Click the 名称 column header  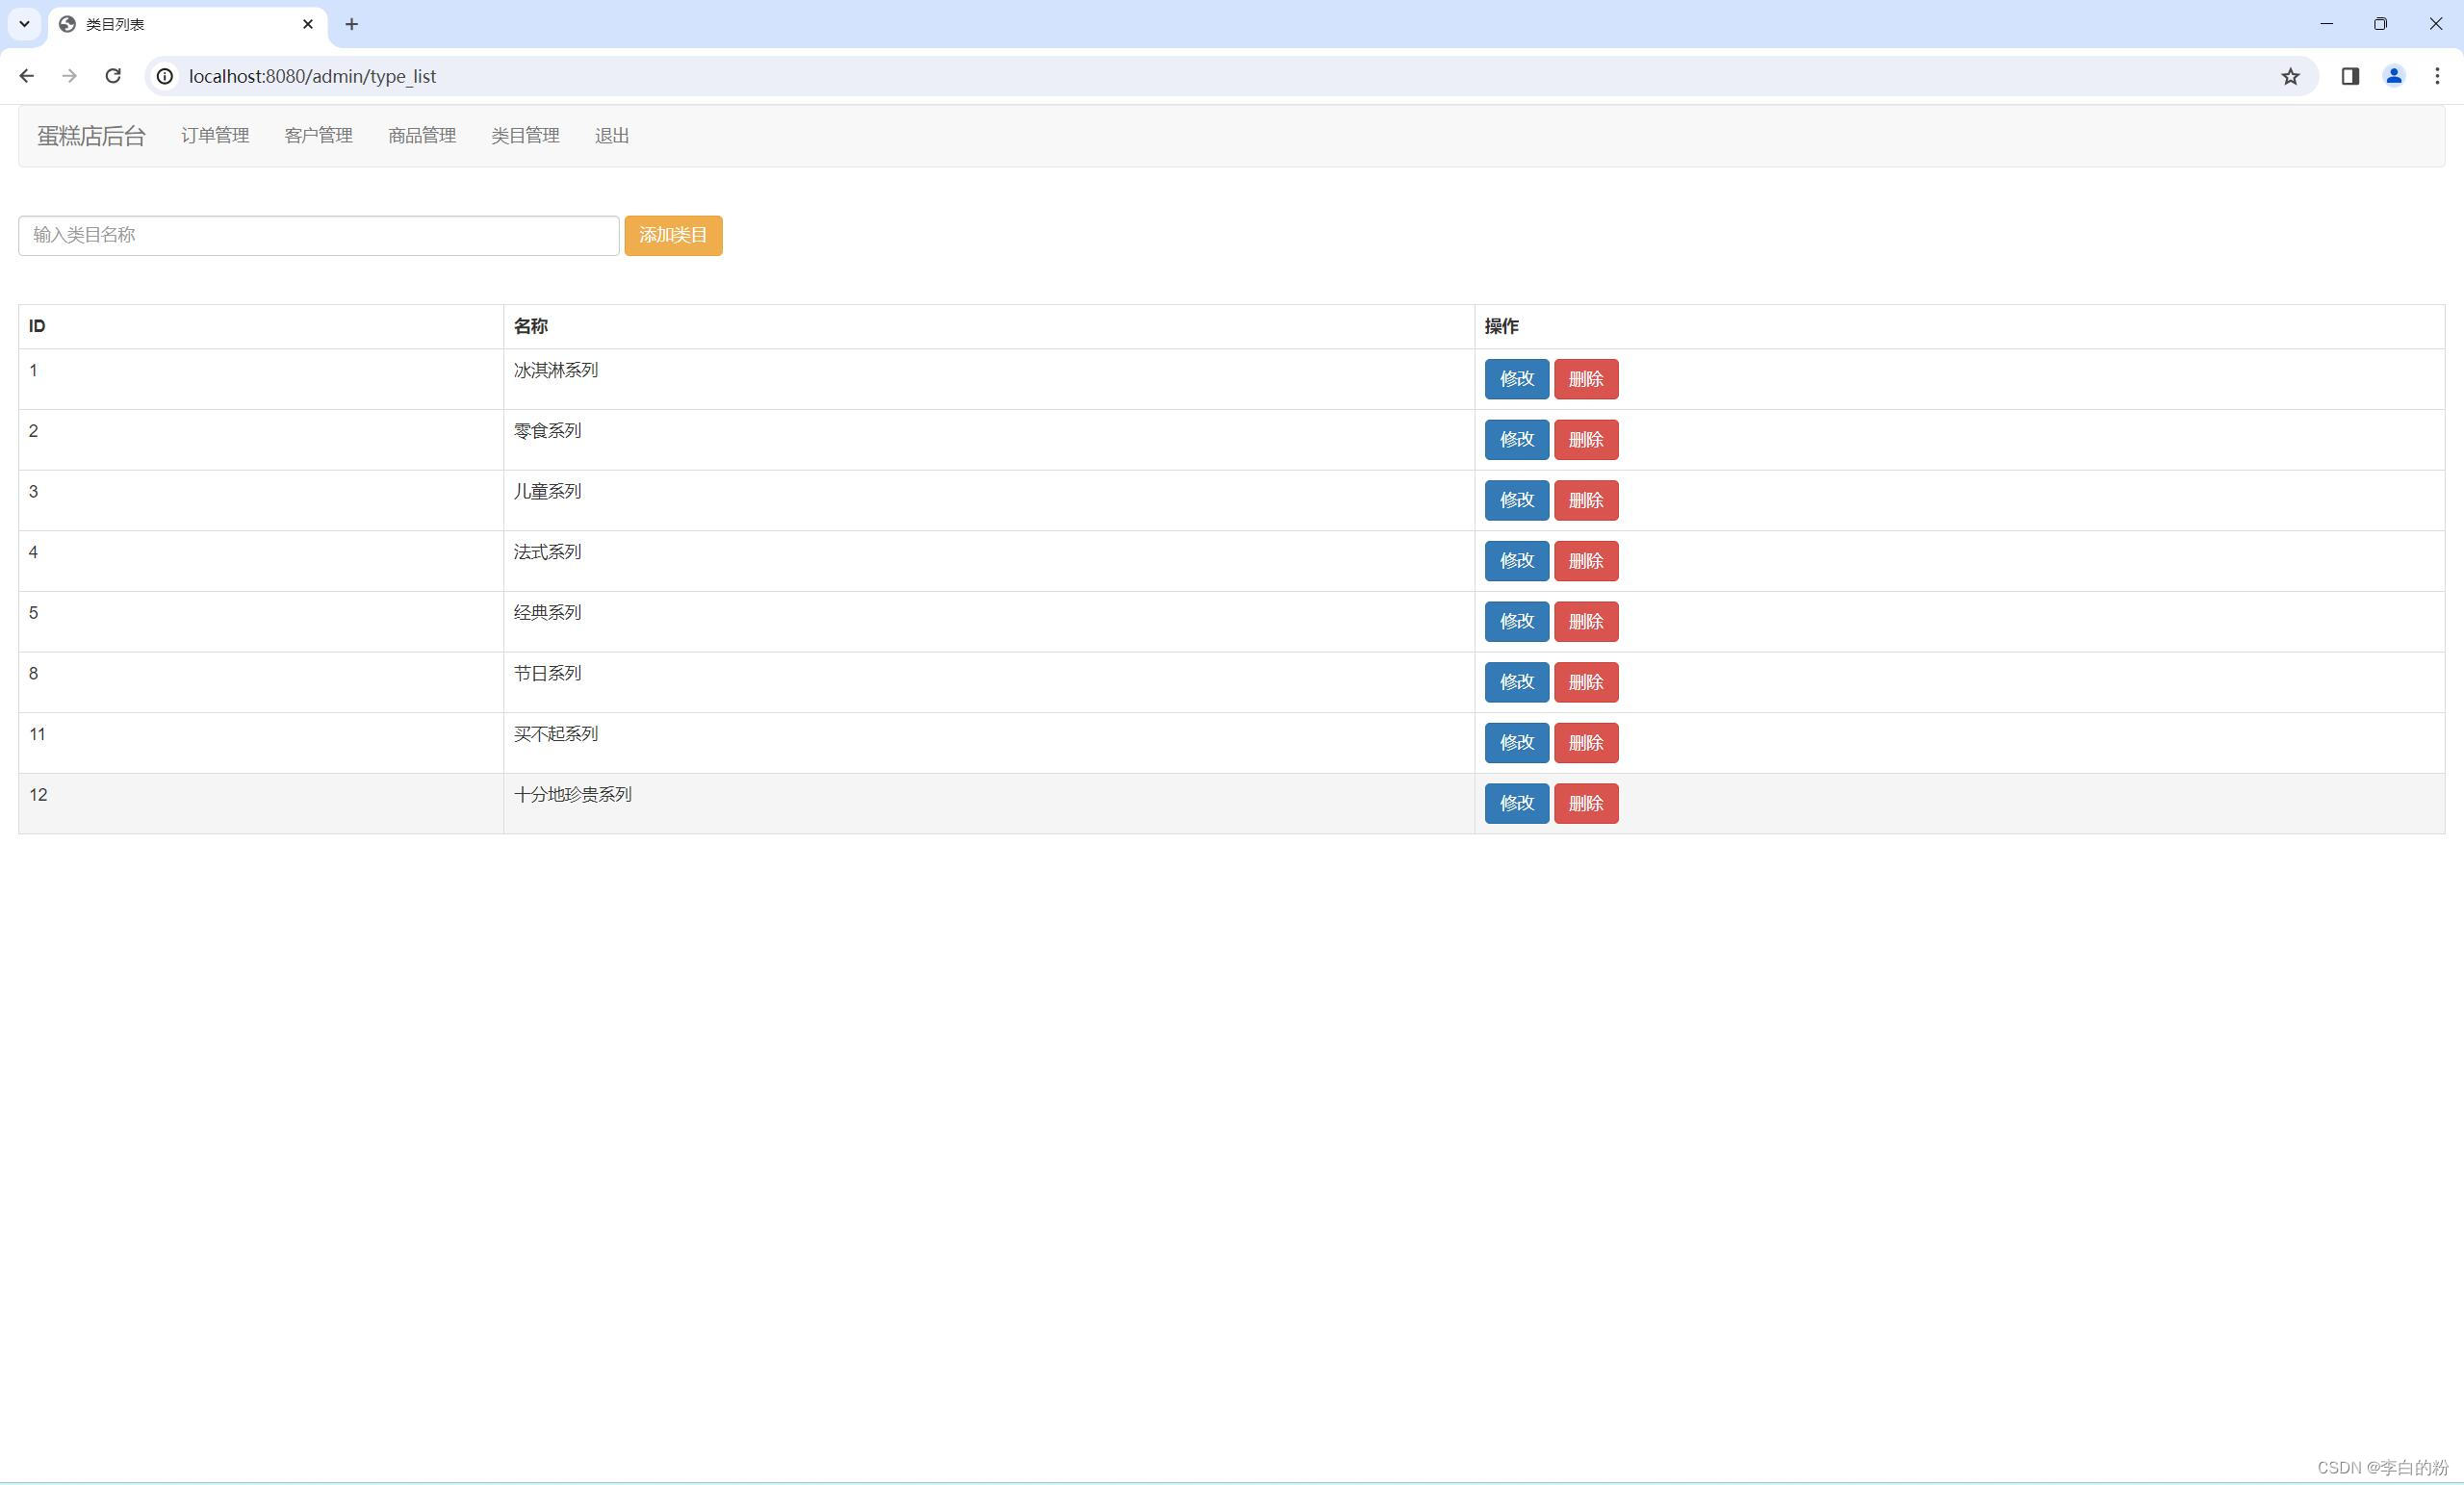coord(989,327)
